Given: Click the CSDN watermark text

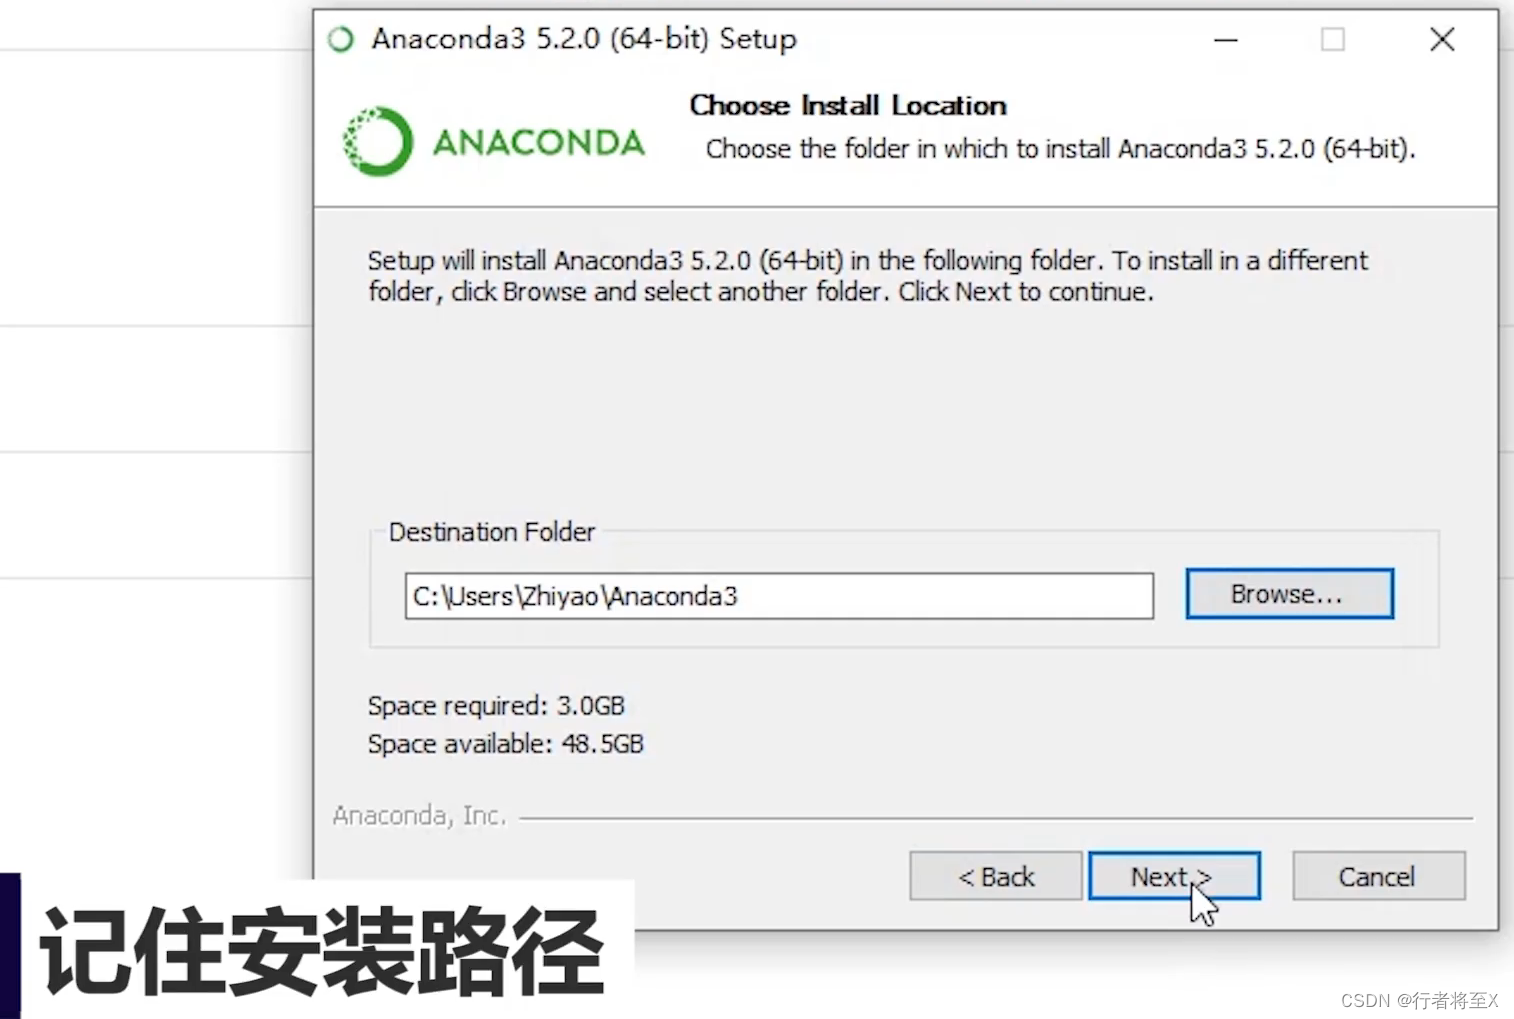Looking at the screenshot, I should pos(1420,1000).
